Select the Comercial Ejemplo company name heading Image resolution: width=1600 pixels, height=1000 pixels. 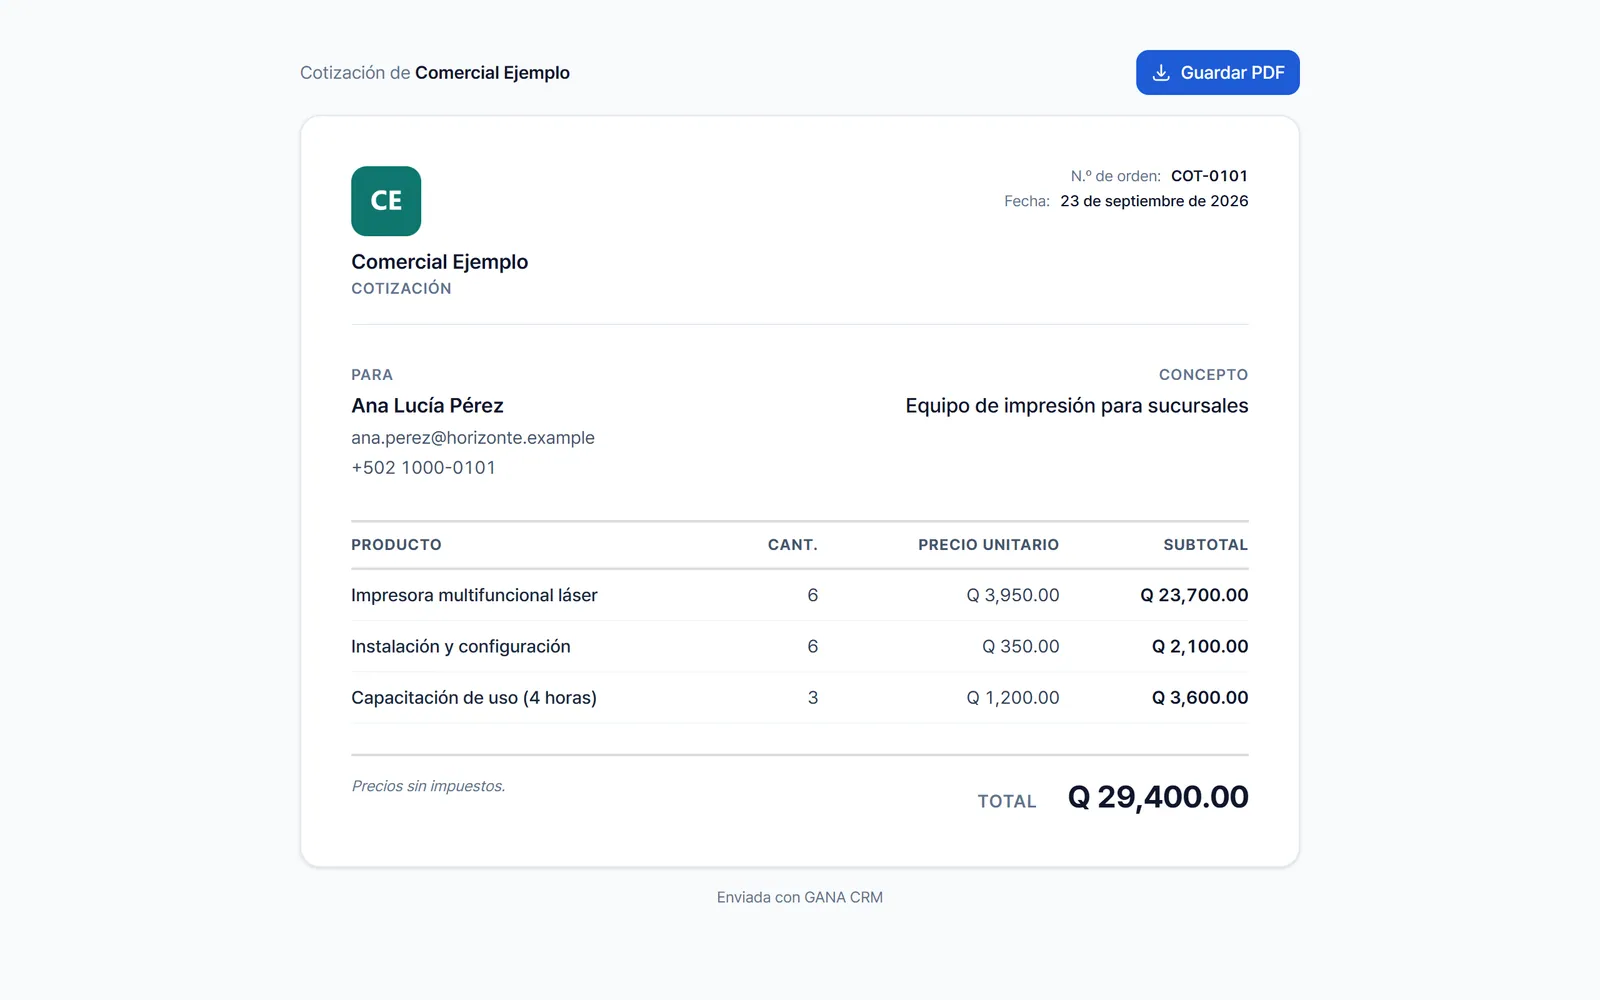click(x=439, y=262)
